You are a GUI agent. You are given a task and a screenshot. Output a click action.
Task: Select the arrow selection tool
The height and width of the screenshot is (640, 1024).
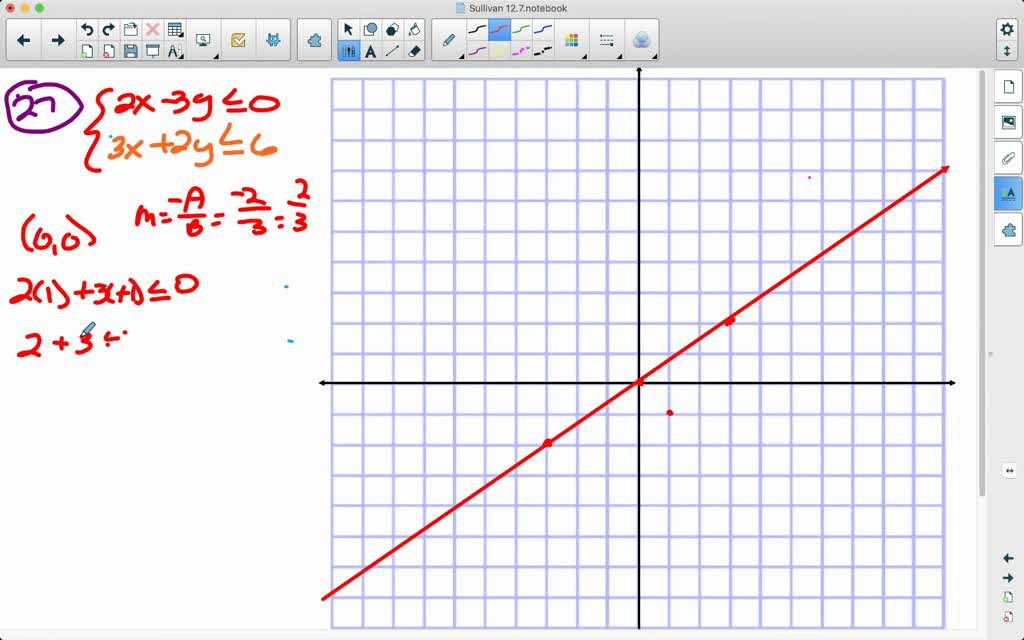click(348, 28)
